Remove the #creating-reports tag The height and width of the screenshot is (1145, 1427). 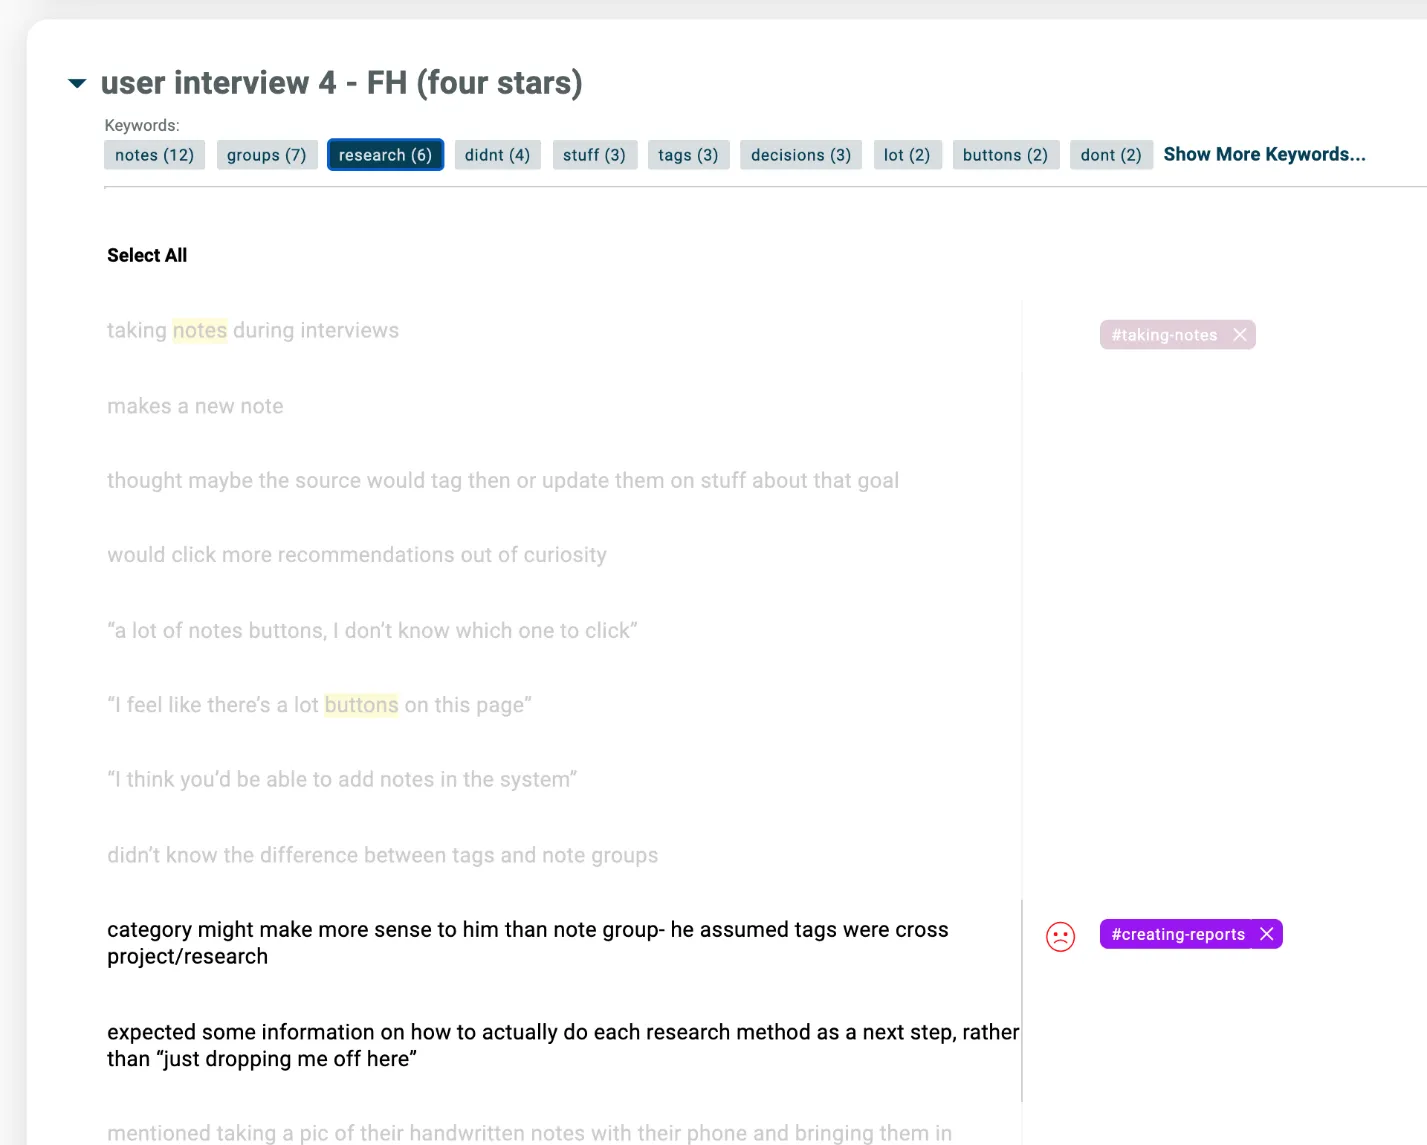pos(1267,934)
